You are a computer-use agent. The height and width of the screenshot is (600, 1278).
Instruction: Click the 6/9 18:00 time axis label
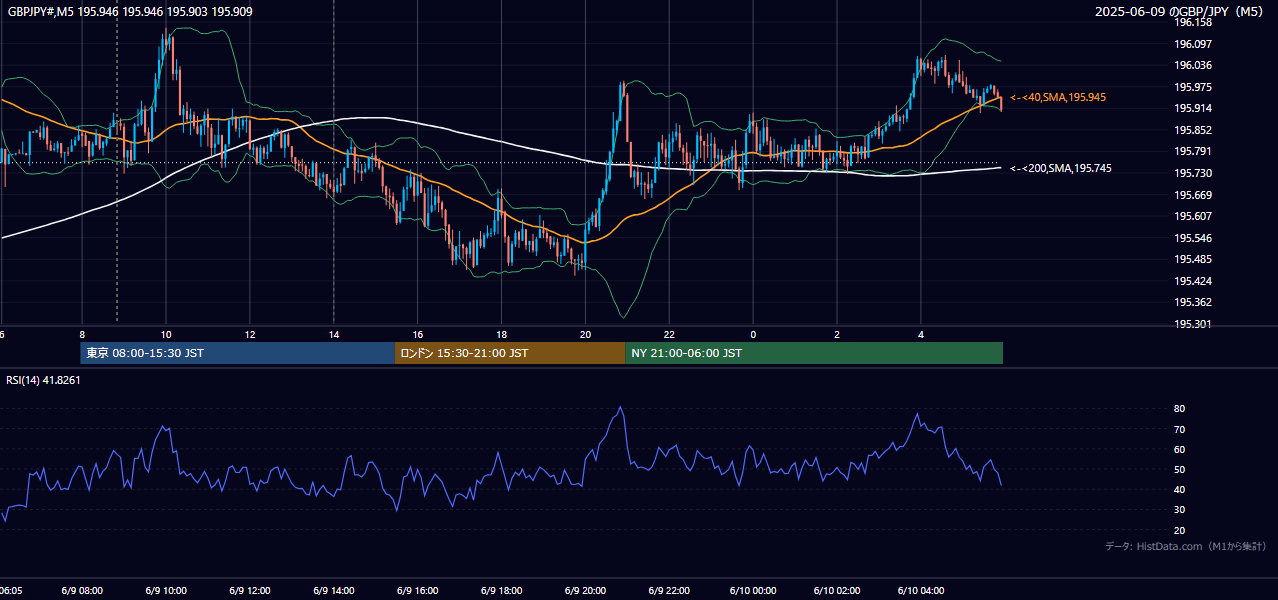tap(502, 591)
